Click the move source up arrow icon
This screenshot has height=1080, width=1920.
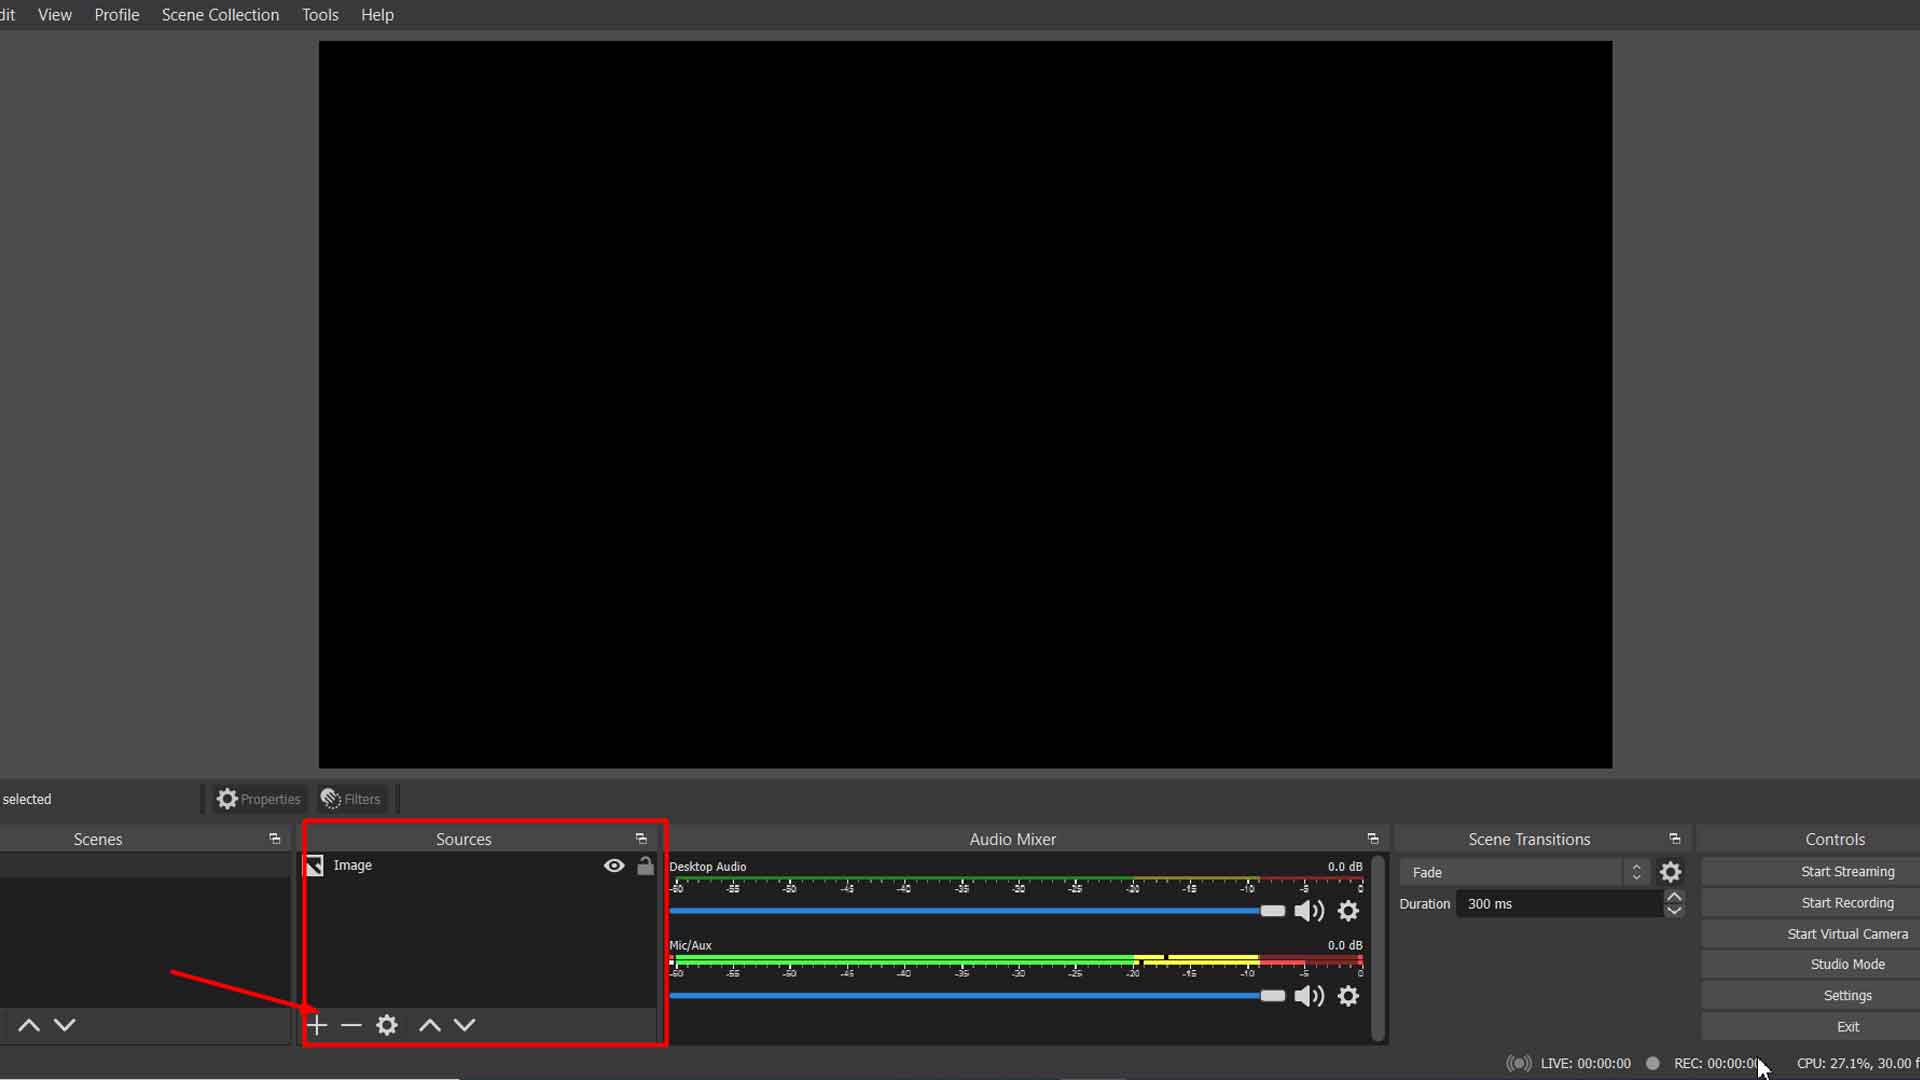[x=427, y=1025]
